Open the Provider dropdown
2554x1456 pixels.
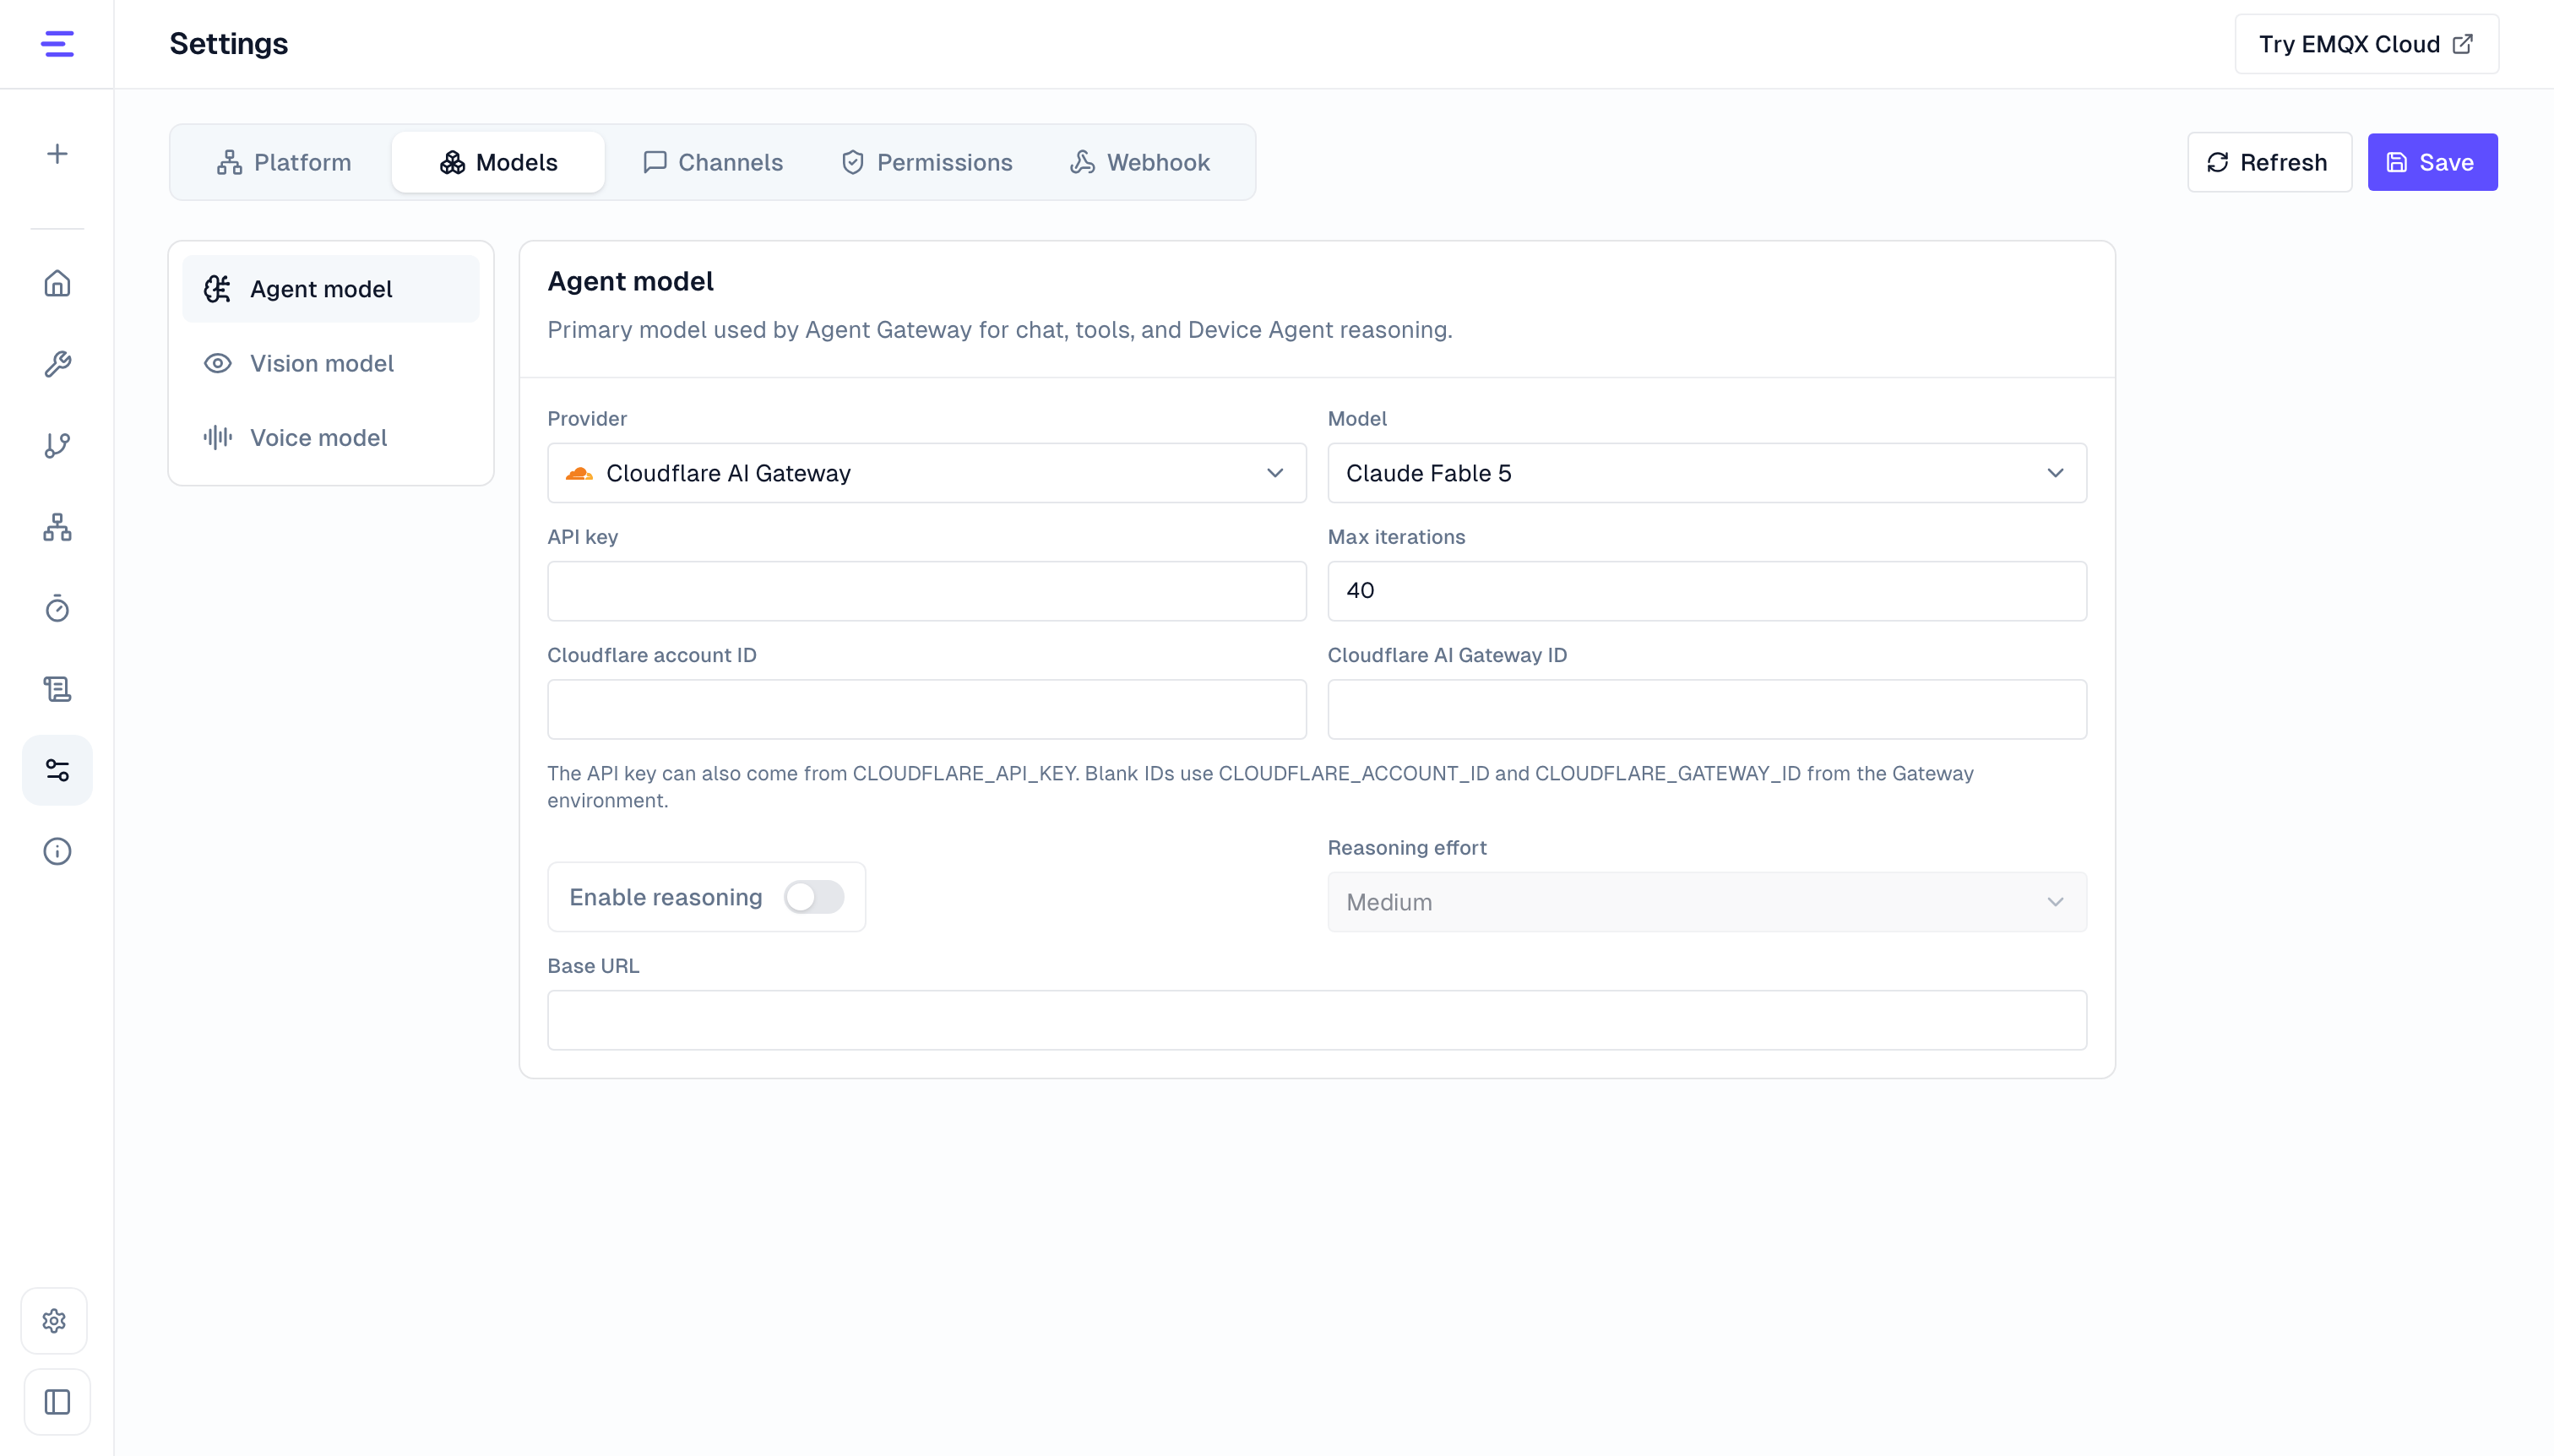point(926,473)
